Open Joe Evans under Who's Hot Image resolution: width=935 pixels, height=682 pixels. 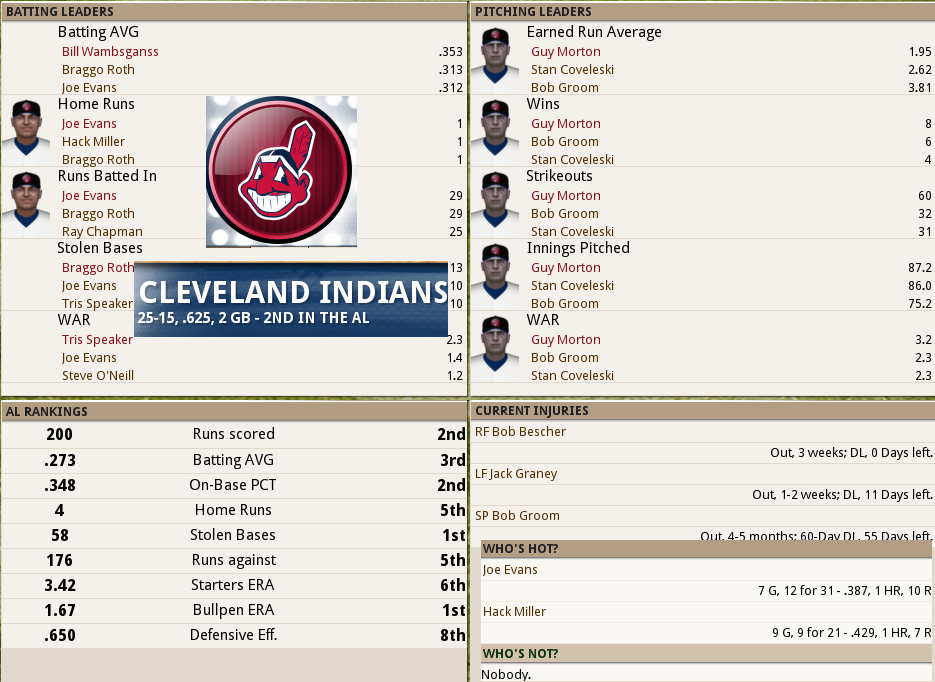pyautogui.click(x=510, y=570)
